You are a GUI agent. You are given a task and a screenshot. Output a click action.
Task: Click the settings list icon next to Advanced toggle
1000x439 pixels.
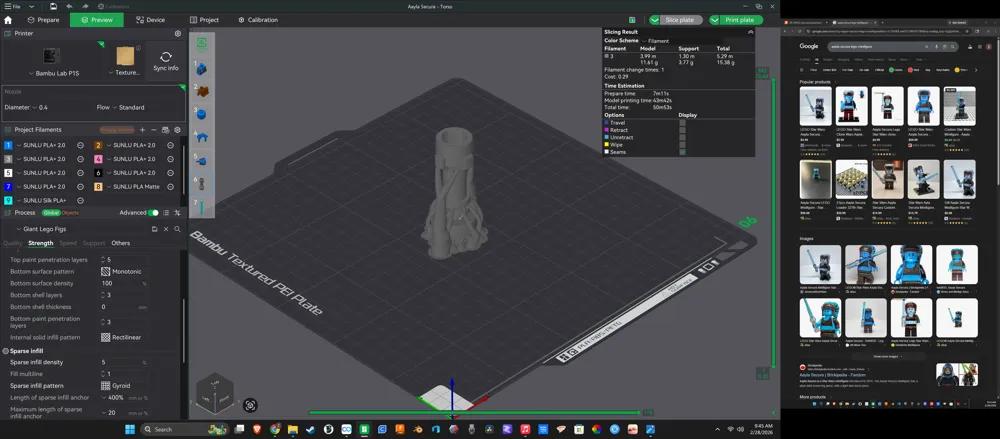[x=166, y=212]
